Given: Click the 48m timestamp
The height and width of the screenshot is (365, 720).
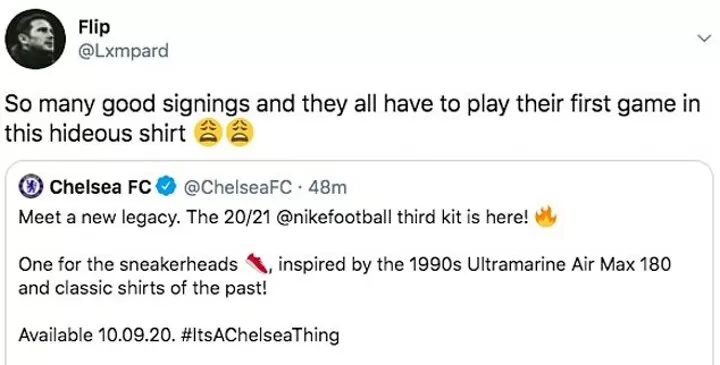Looking at the screenshot, I should tap(328, 187).
